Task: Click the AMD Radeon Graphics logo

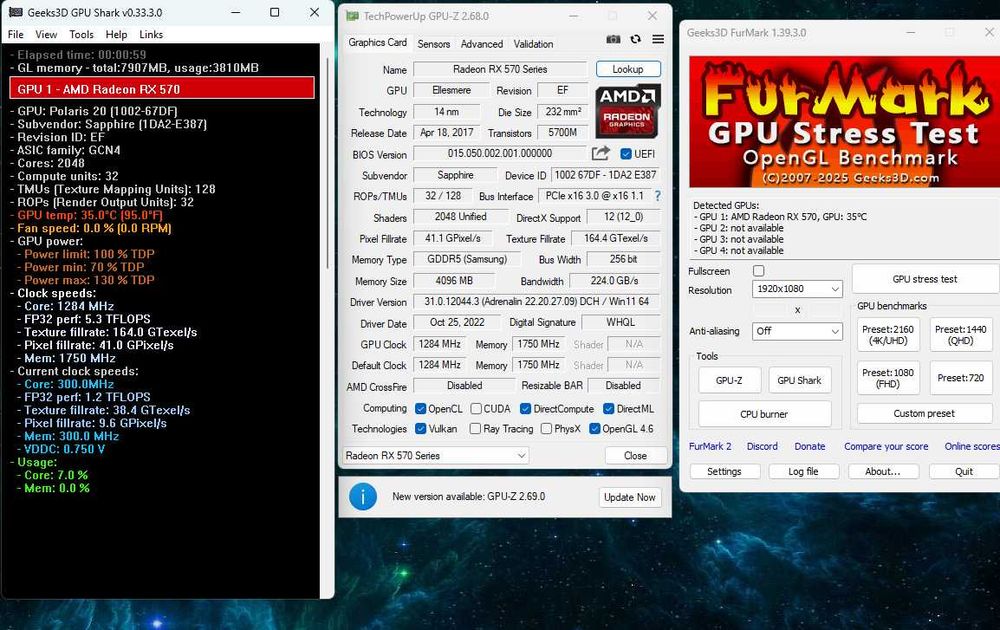Action: 628,111
